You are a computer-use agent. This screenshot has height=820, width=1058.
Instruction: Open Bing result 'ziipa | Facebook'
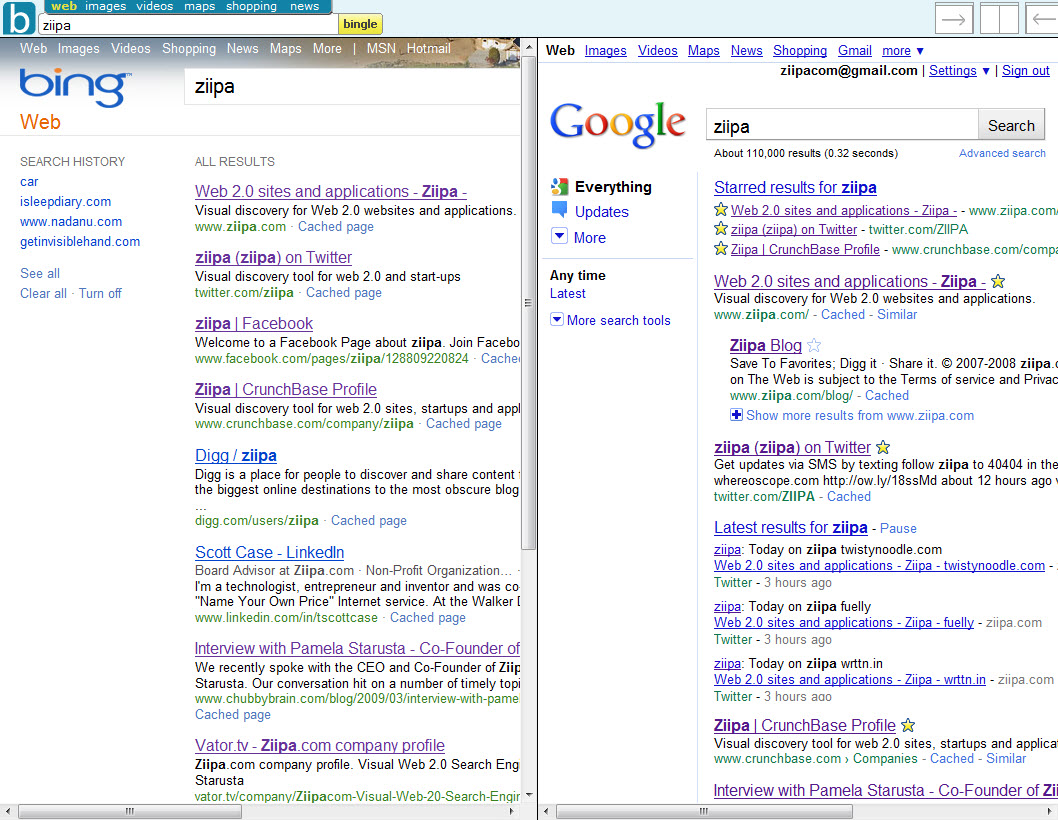254,323
